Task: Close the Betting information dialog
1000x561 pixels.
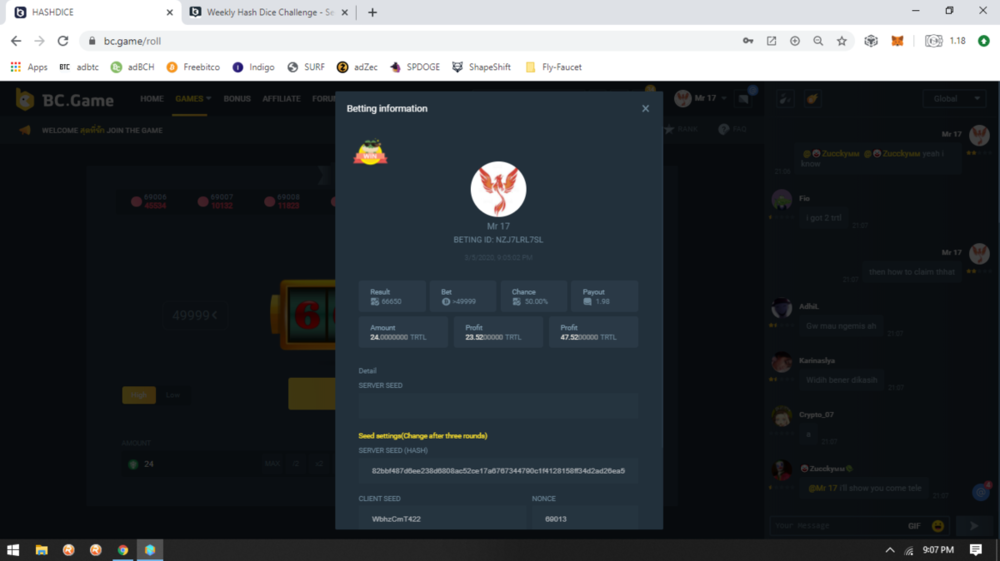Action: coord(645,108)
